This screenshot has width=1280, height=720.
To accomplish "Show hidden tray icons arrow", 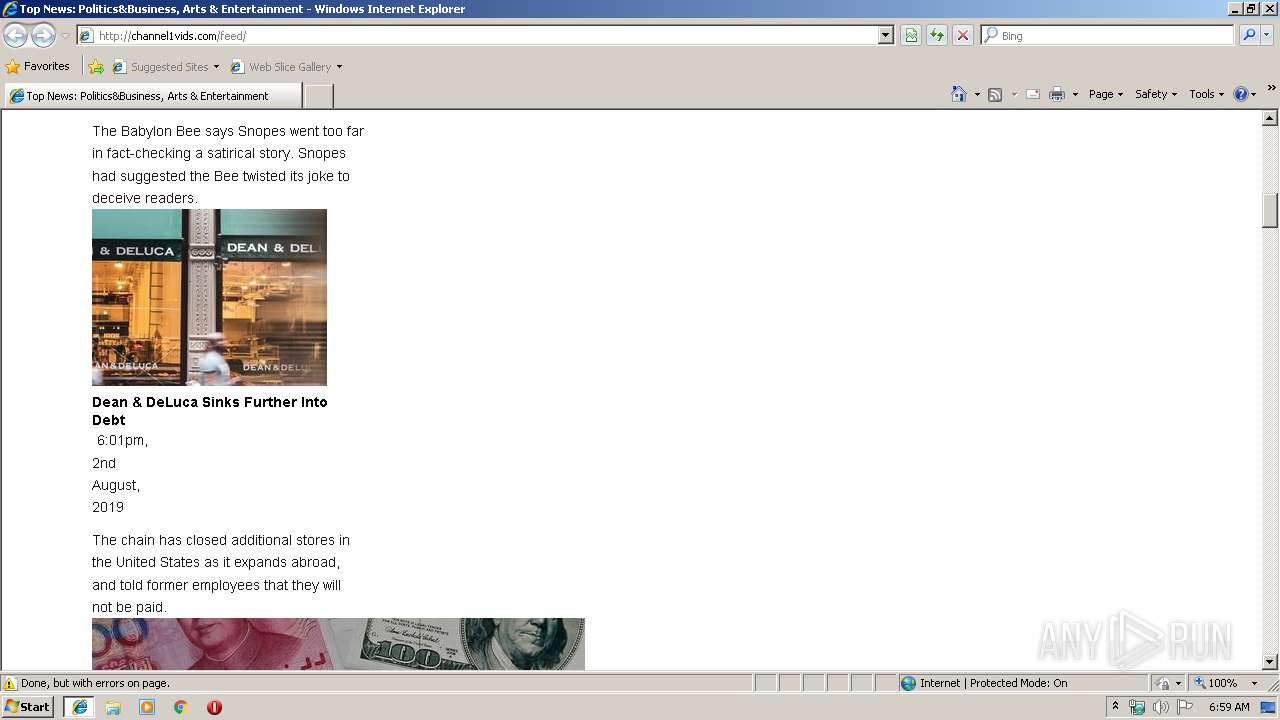I will click(1115, 707).
